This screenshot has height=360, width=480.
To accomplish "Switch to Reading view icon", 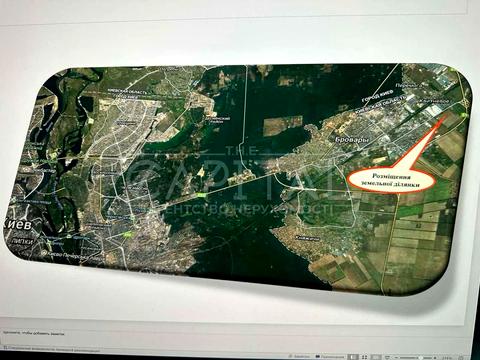I will tap(376, 357).
